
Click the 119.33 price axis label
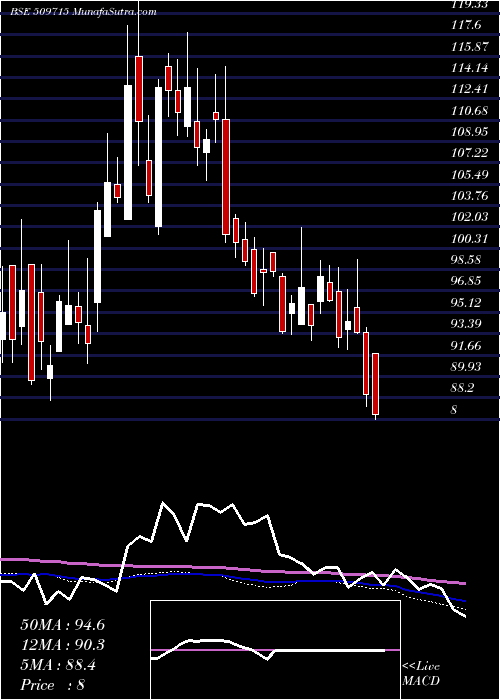[469, 4]
